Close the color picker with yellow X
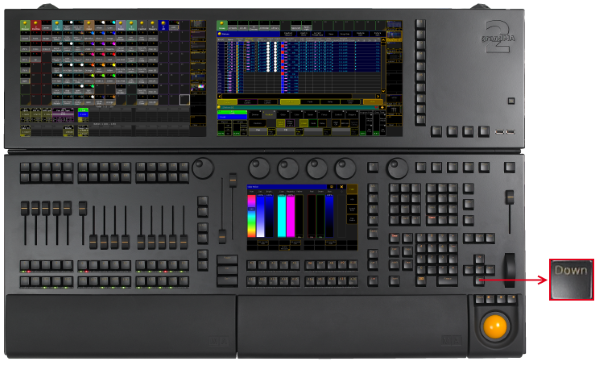The width and height of the screenshot is (600, 366). pos(342,187)
